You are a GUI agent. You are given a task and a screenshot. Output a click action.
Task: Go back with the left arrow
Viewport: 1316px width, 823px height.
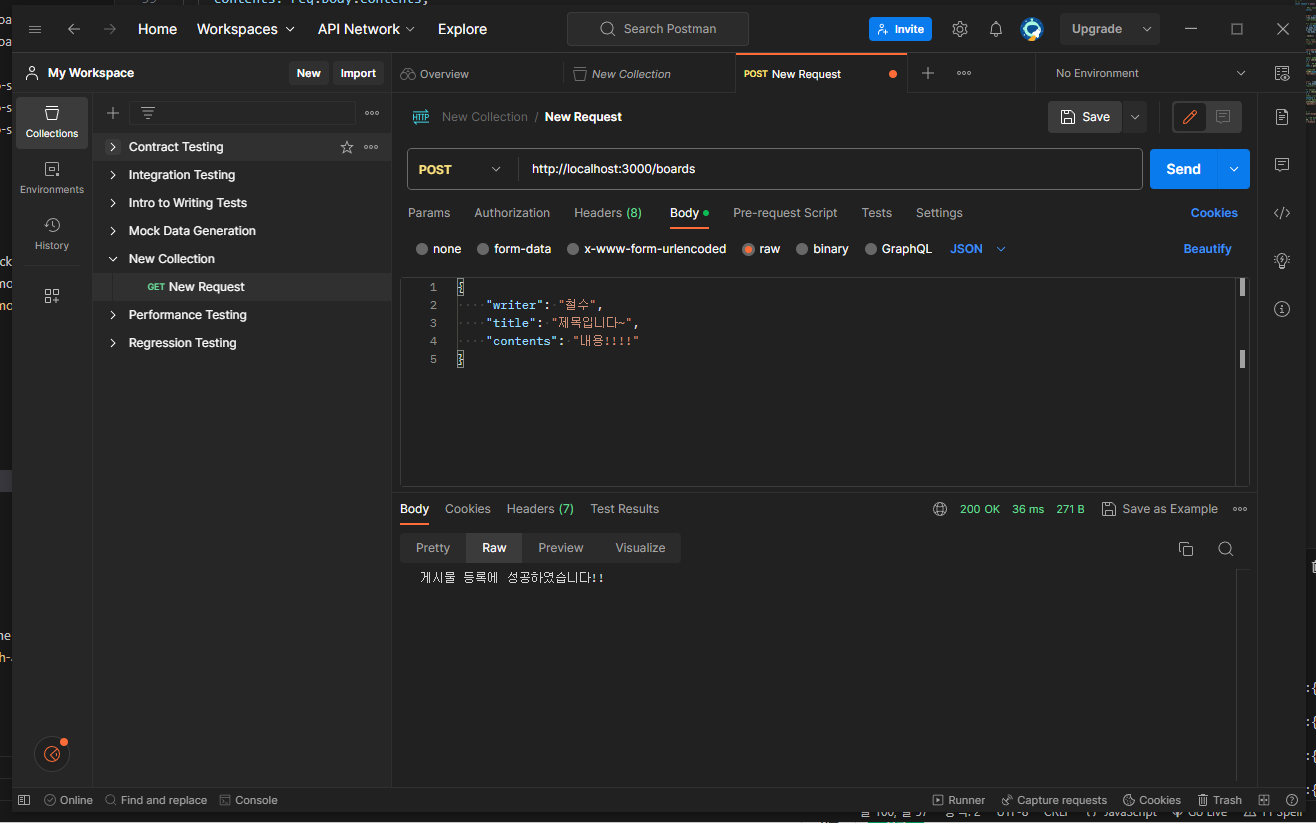[x=73, y=29]
